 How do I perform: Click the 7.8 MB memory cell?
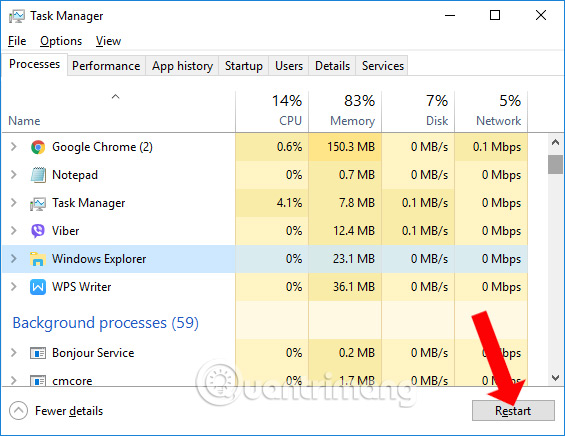[x=345, y=203]
